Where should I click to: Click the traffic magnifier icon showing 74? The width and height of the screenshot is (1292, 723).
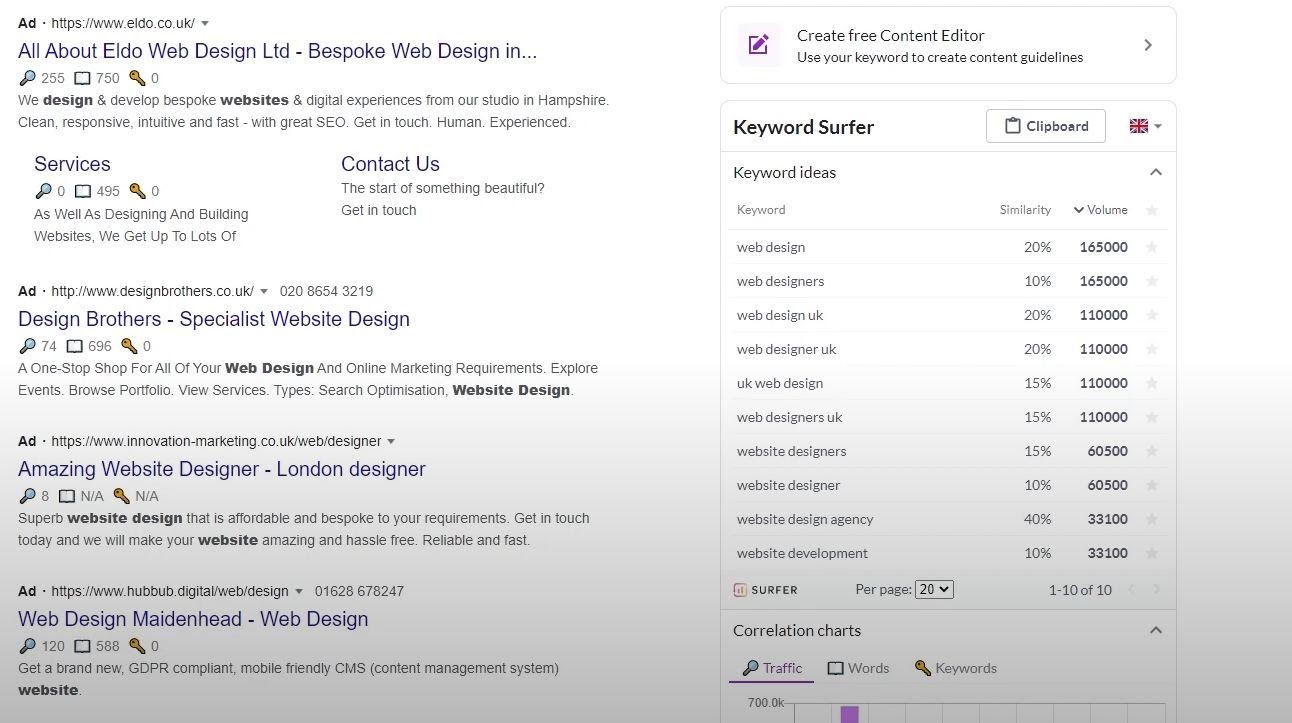27,346
